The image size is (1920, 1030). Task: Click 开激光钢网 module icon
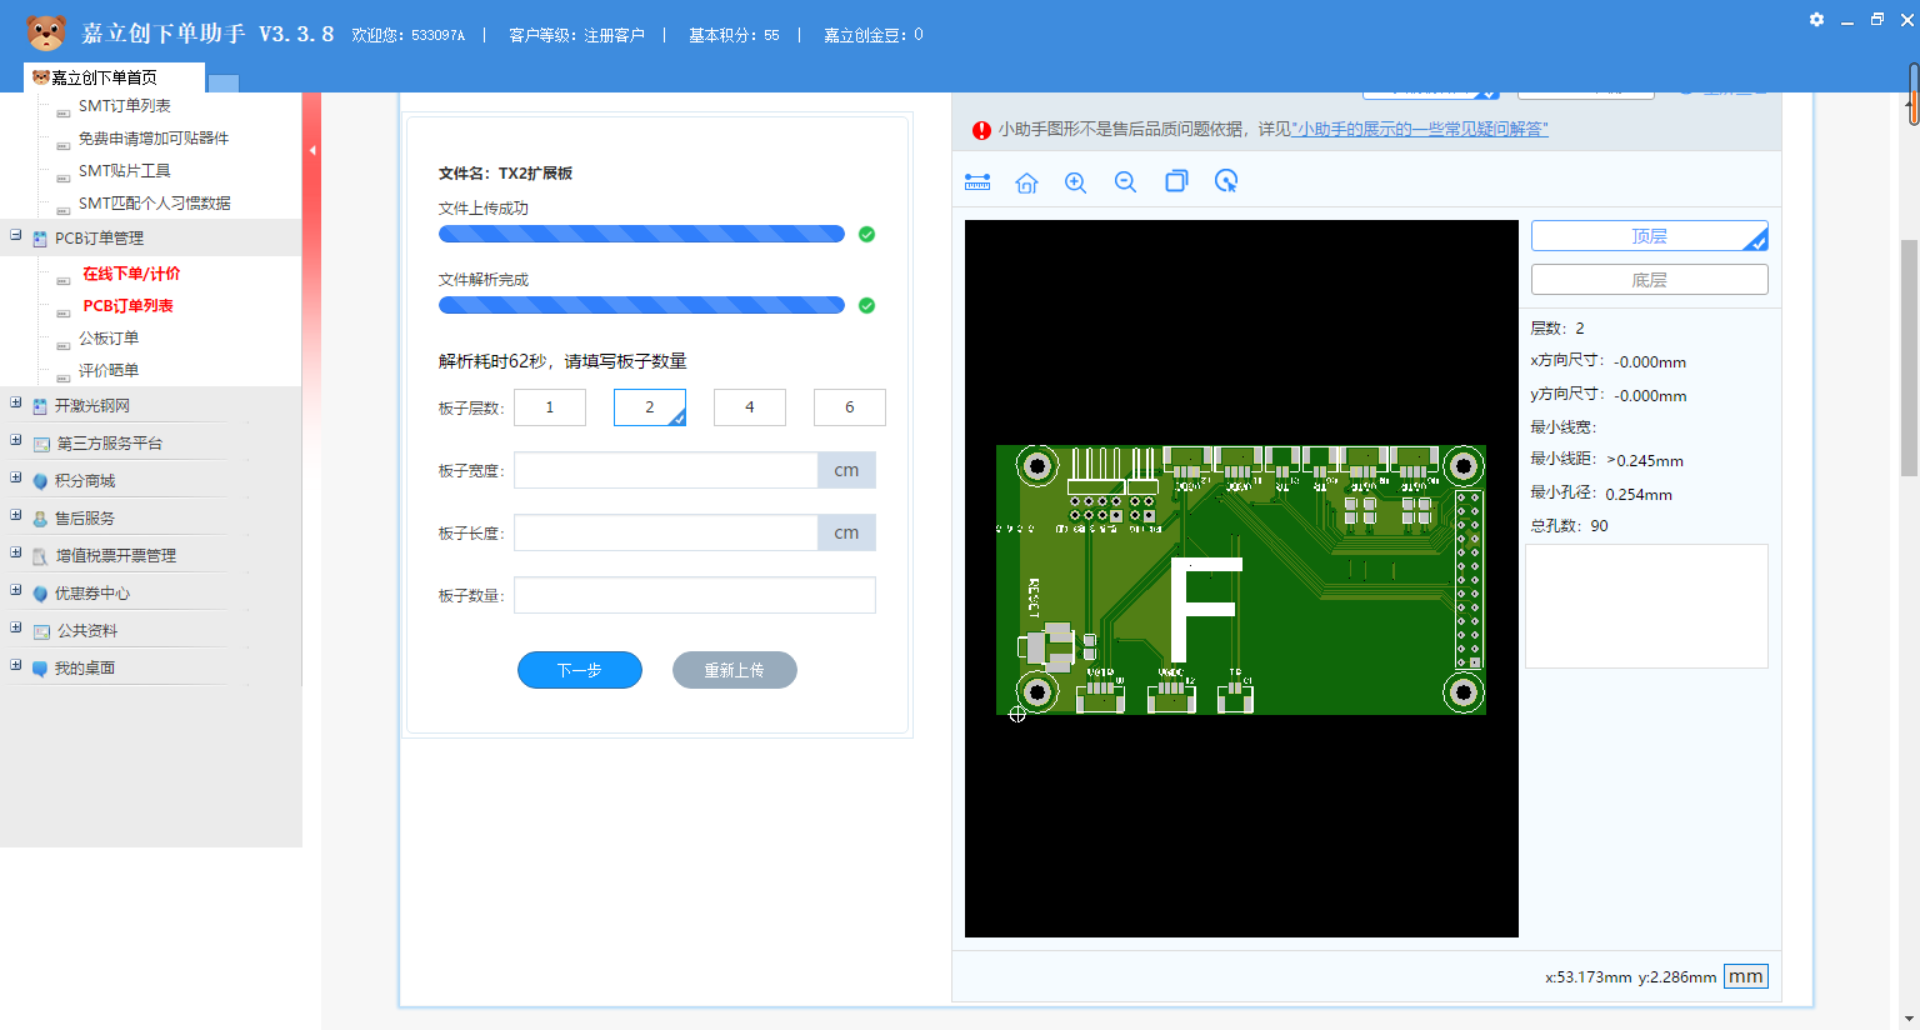40,406
